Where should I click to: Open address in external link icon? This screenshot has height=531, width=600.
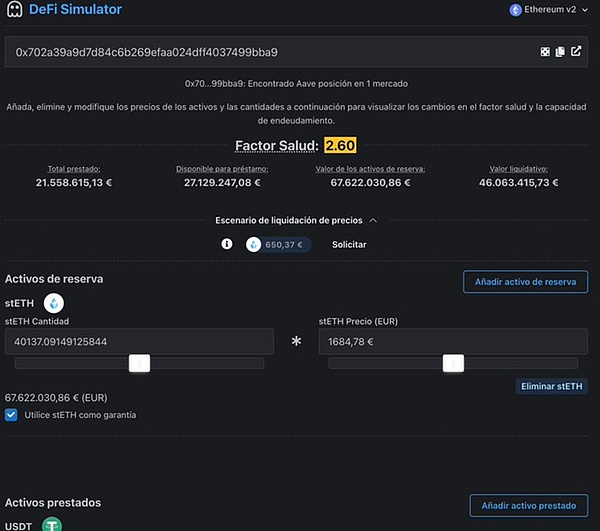coord(576,52)
